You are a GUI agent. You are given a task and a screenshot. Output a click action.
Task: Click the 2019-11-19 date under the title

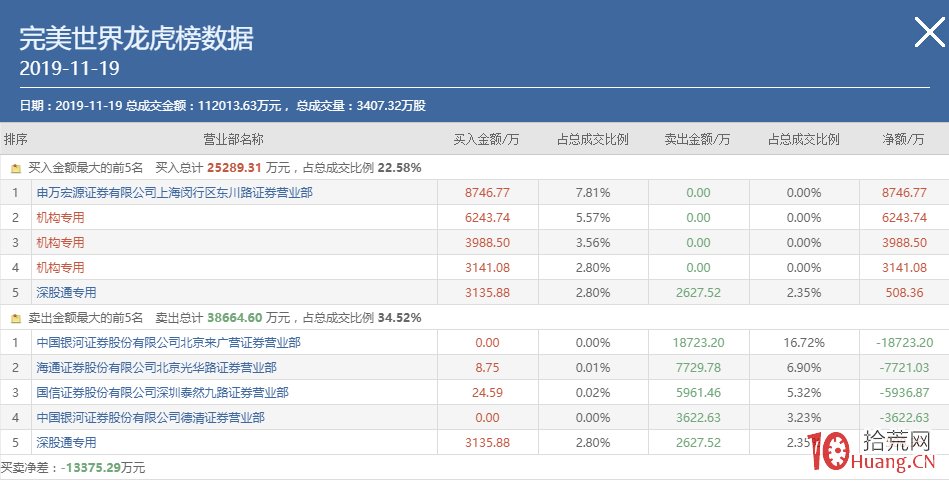click(x=70, y=68)
